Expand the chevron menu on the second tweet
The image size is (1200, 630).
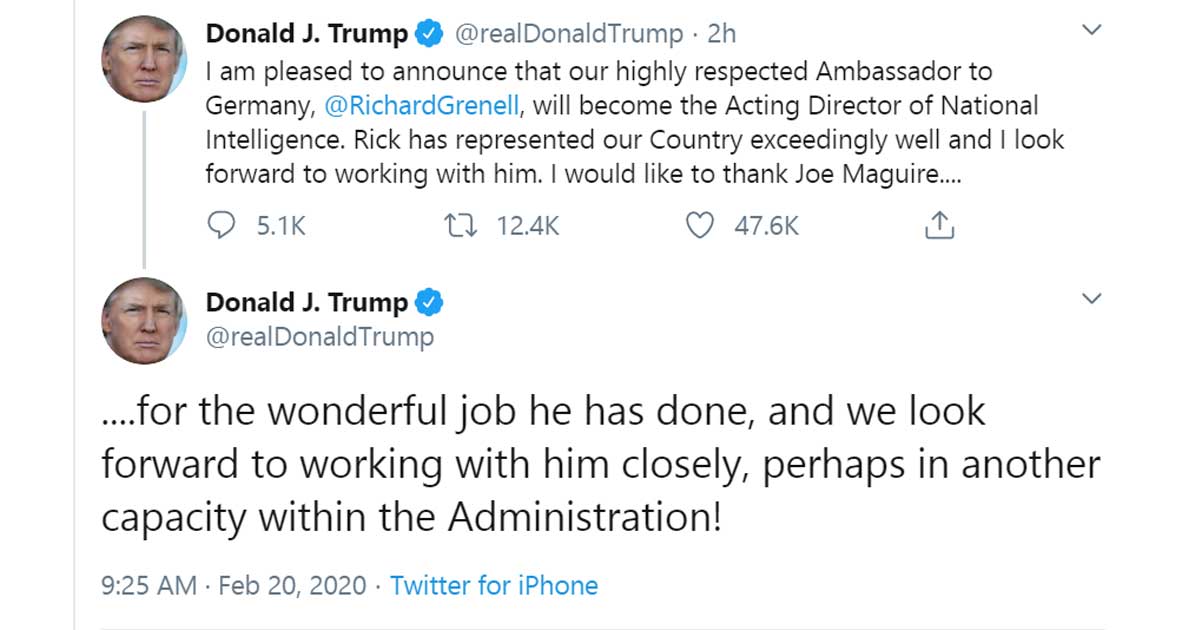tap(1092, 299)
